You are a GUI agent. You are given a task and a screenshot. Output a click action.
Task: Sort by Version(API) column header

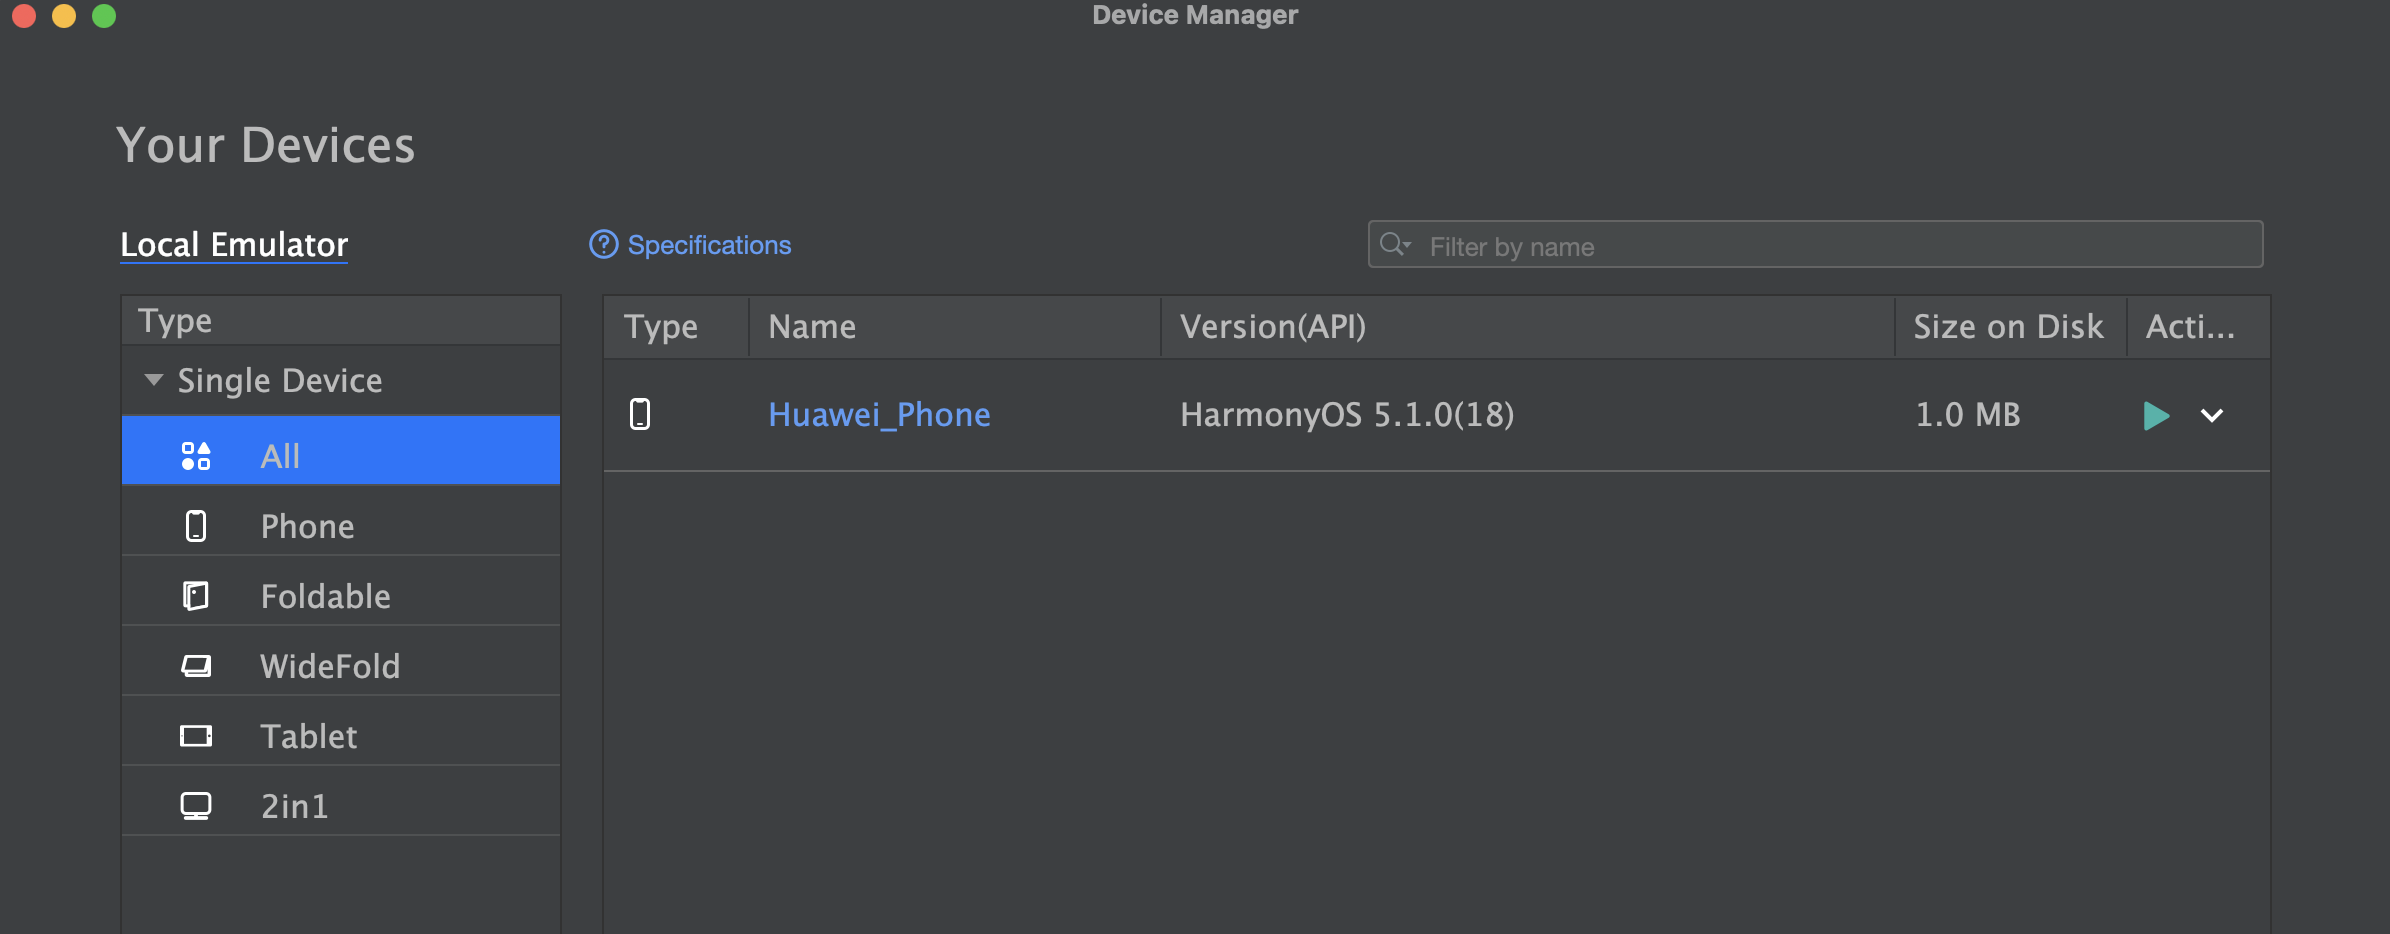pos(1272,327)
